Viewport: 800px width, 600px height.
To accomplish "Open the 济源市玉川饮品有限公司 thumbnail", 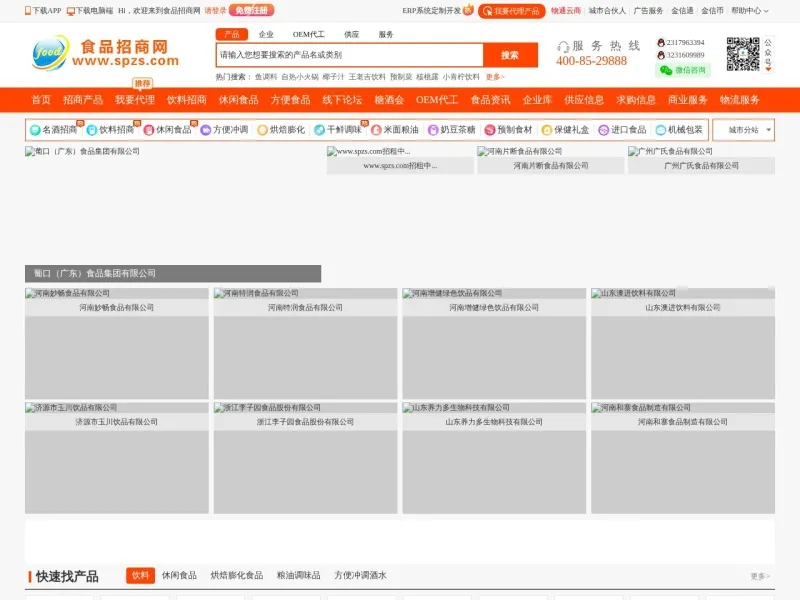I will tap(117, 458).
